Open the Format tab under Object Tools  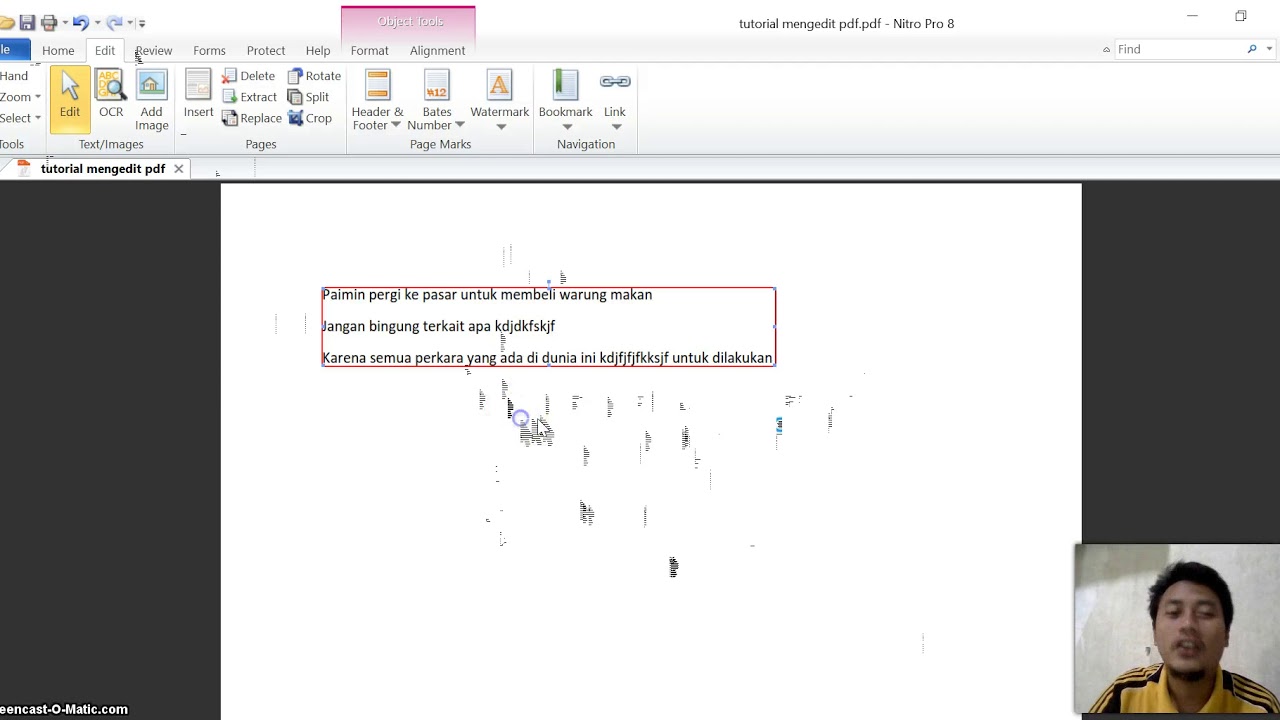tap(370, 50)
